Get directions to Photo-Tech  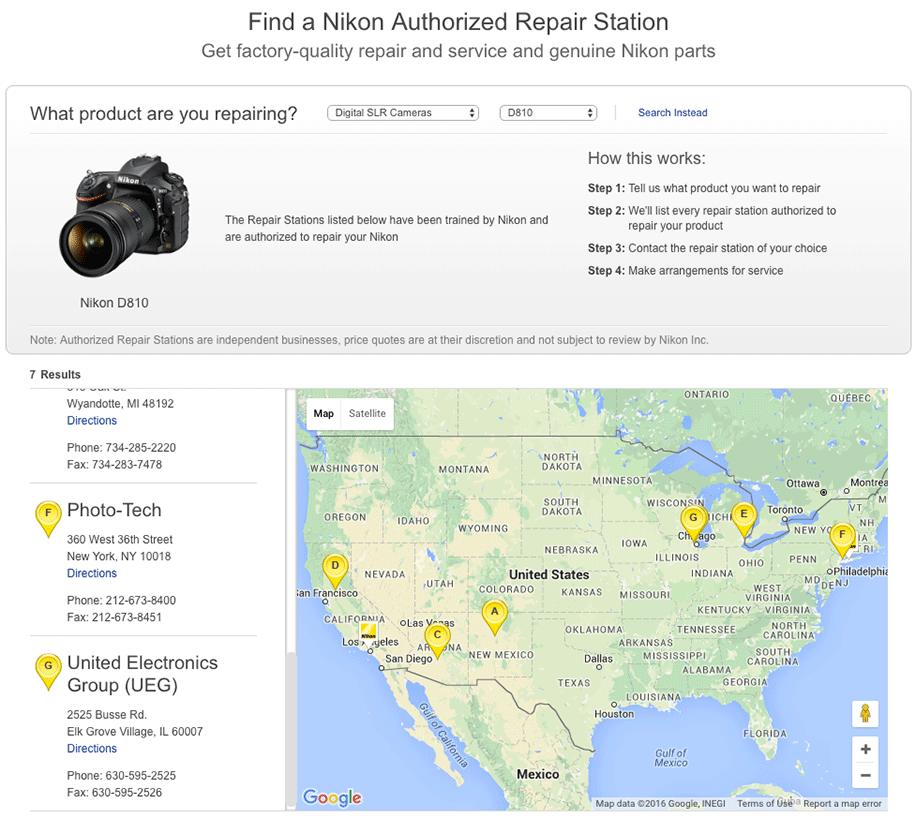92,574
